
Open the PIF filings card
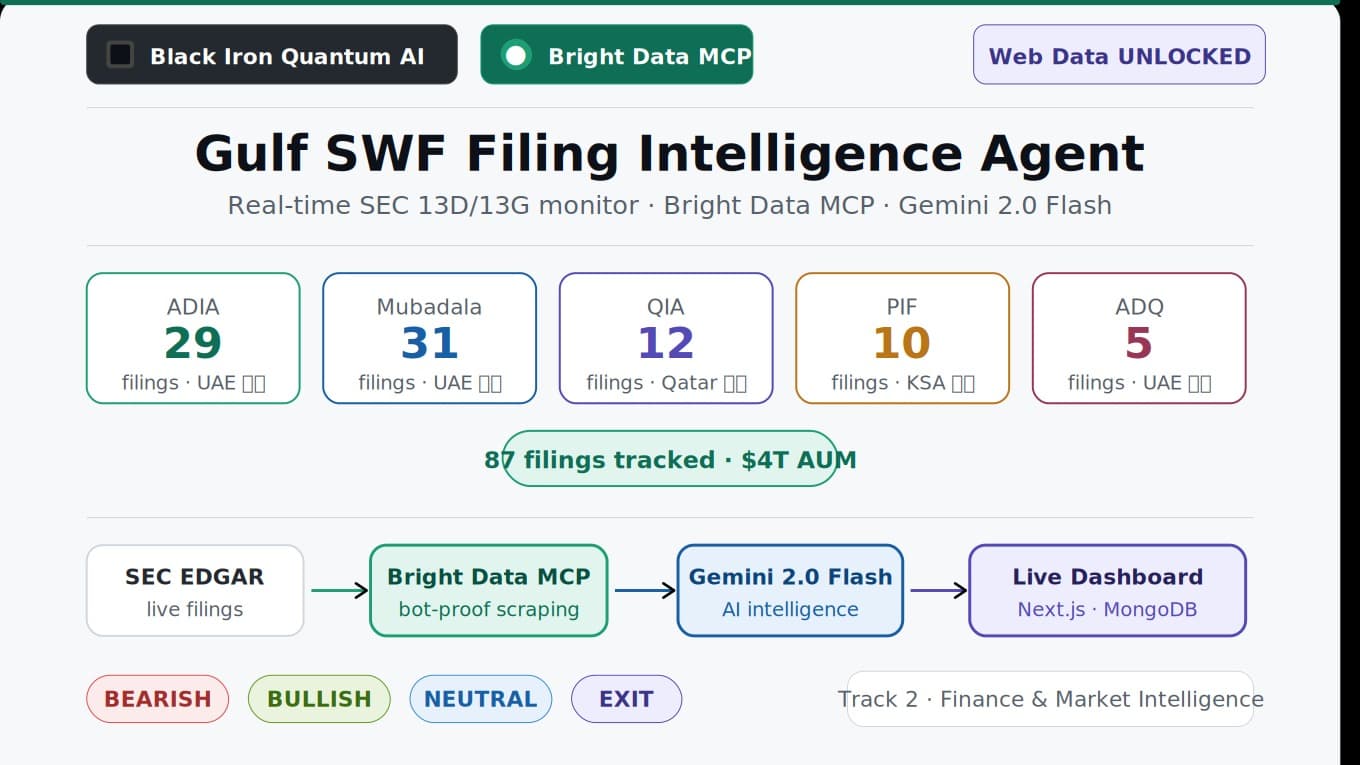pyautogui.click(x=902, y=338)
